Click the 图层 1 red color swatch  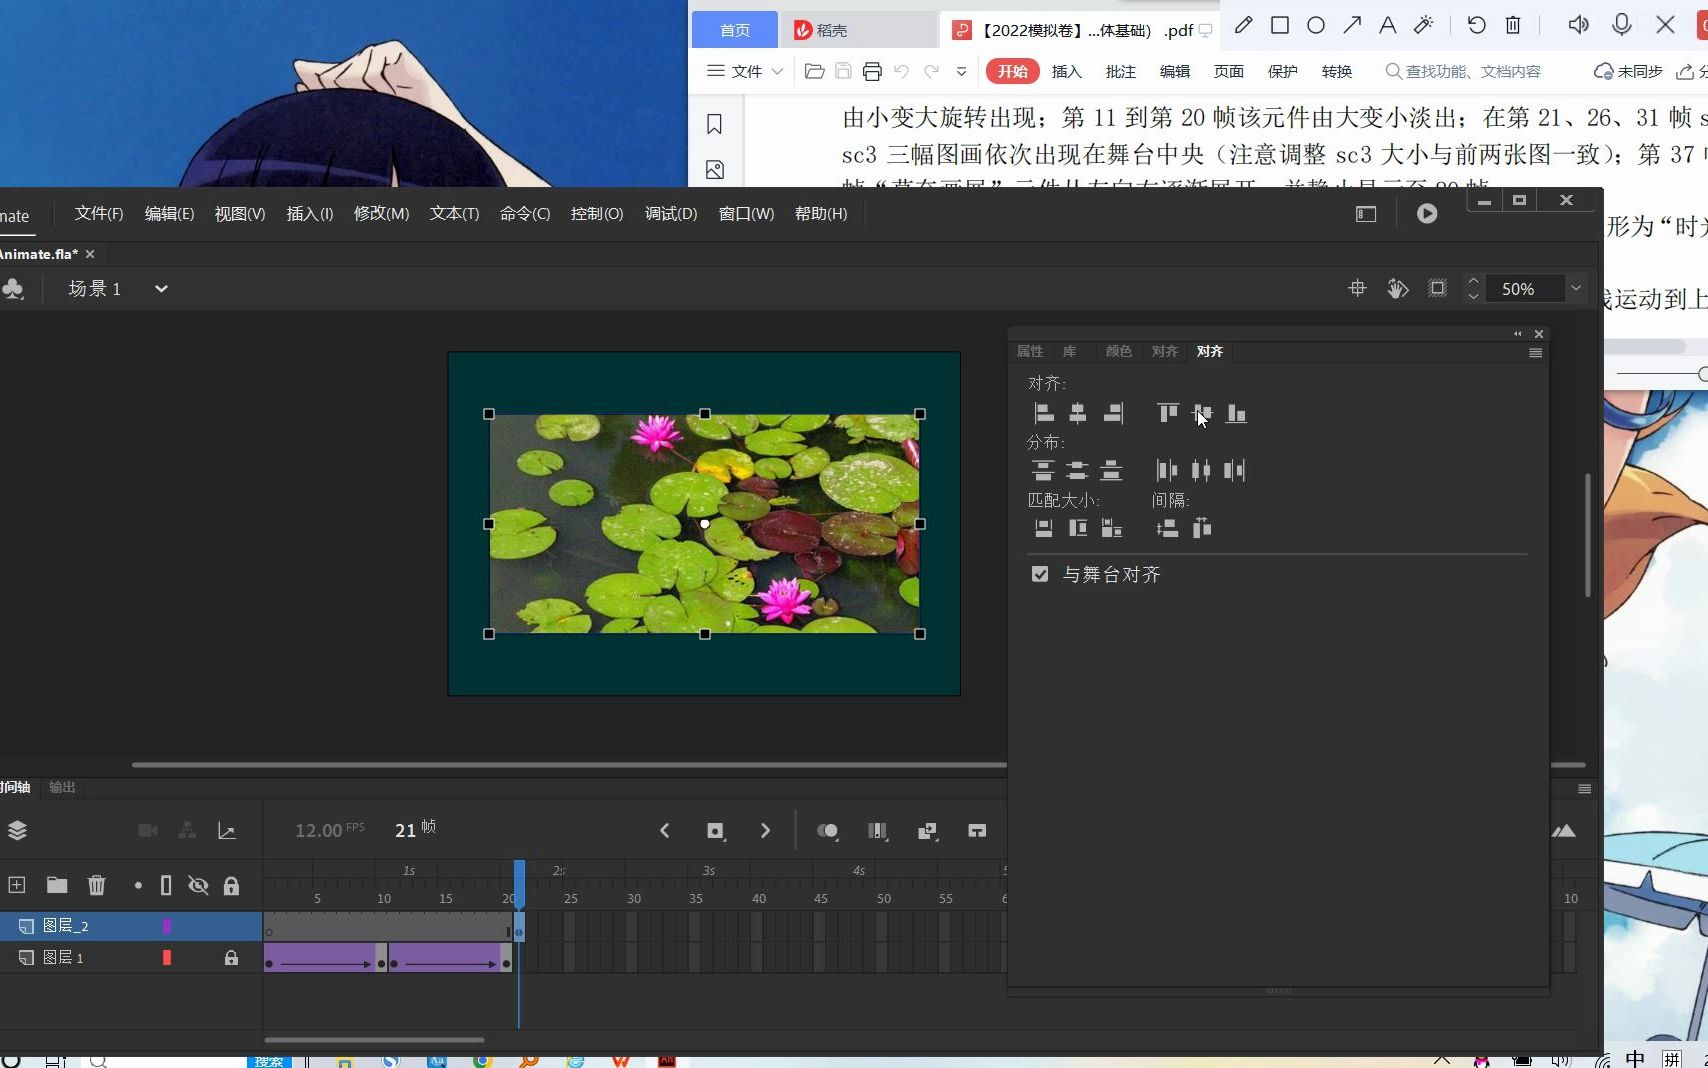[x=167, y=958]
